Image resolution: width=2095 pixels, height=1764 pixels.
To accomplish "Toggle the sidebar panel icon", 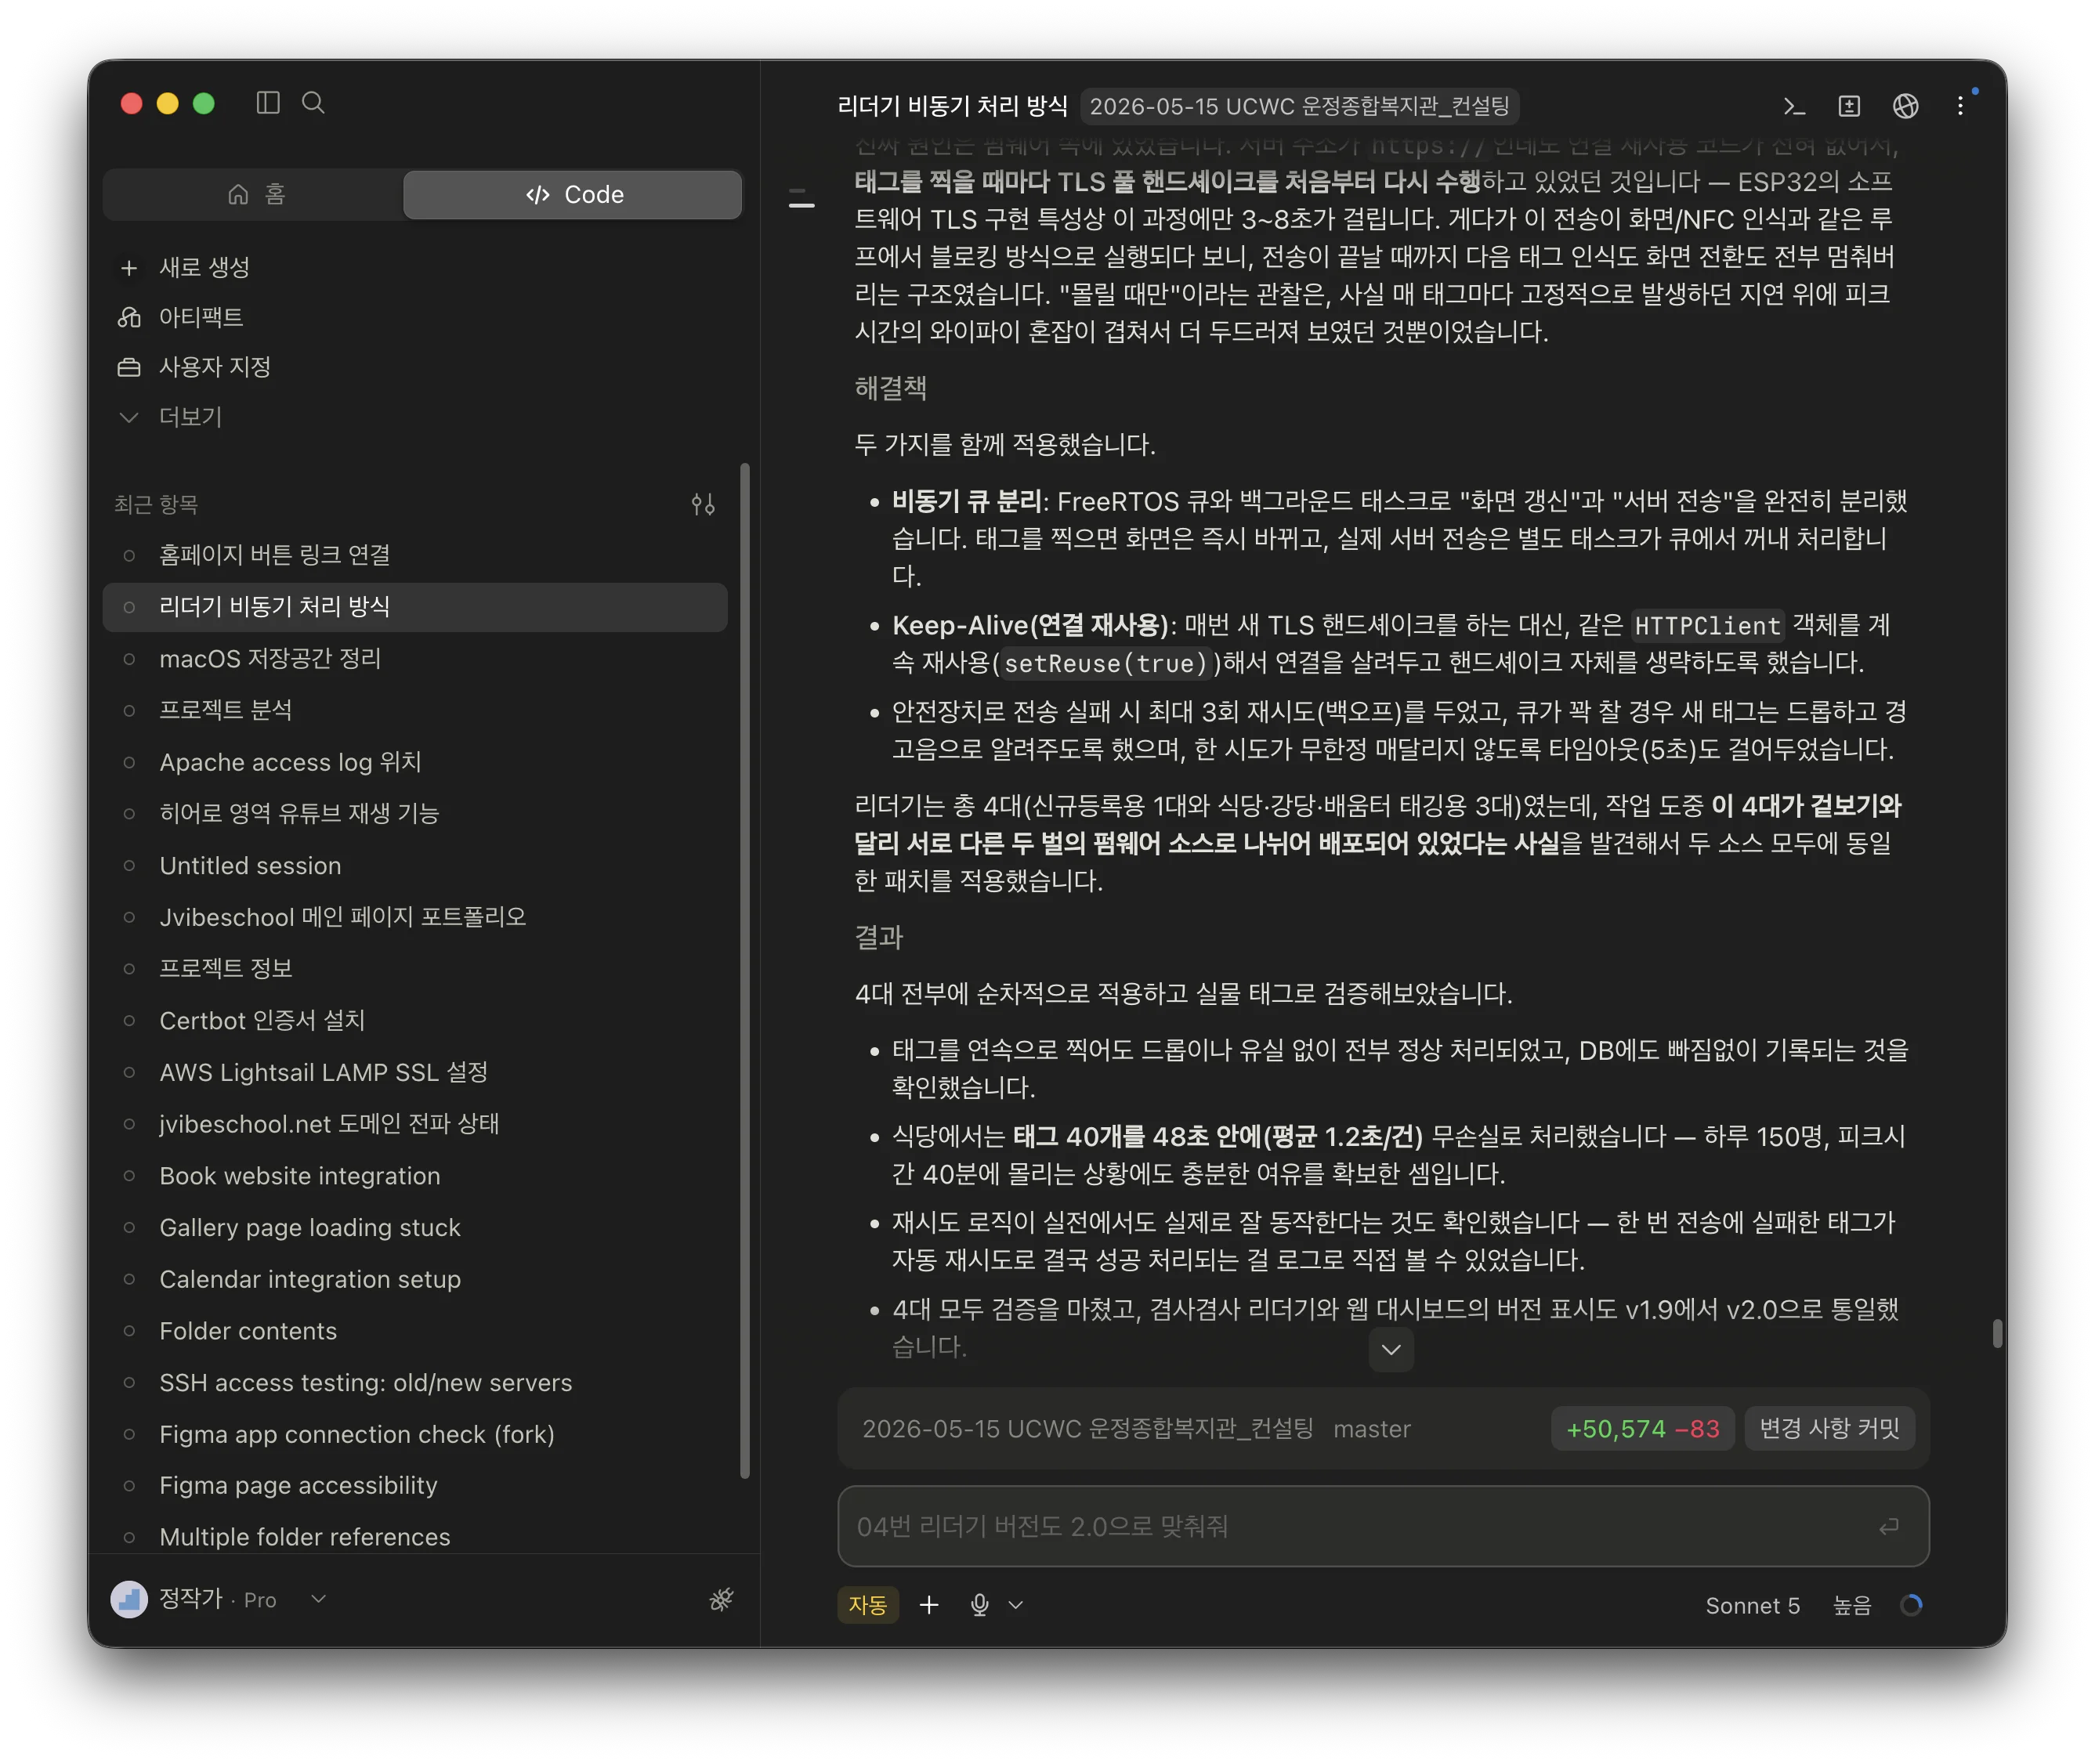I will 268,103.
